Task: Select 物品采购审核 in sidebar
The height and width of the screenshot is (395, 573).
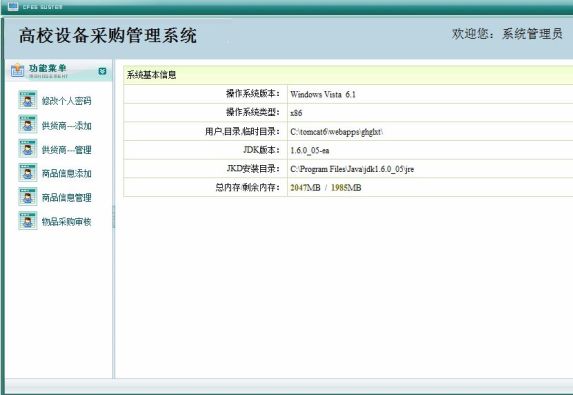Action: tap(67, 221)
